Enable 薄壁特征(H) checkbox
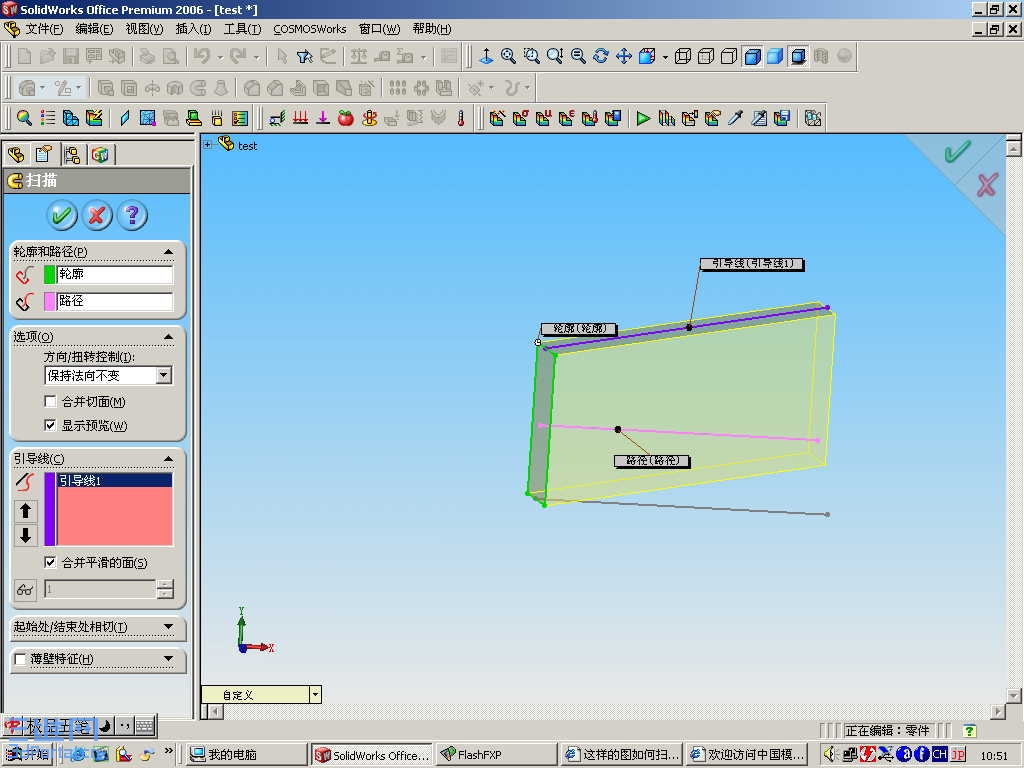This screenshot has width=1024, height=768. coord(20,659)
